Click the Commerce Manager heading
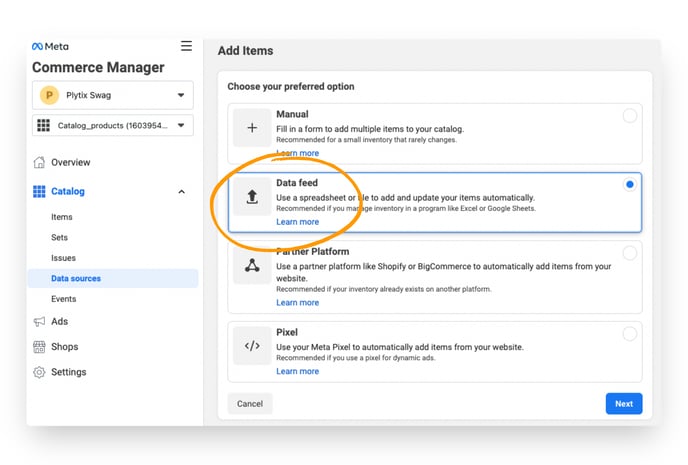Image resolution: width=688 pixels, height=465 pixels. [98, 68]
